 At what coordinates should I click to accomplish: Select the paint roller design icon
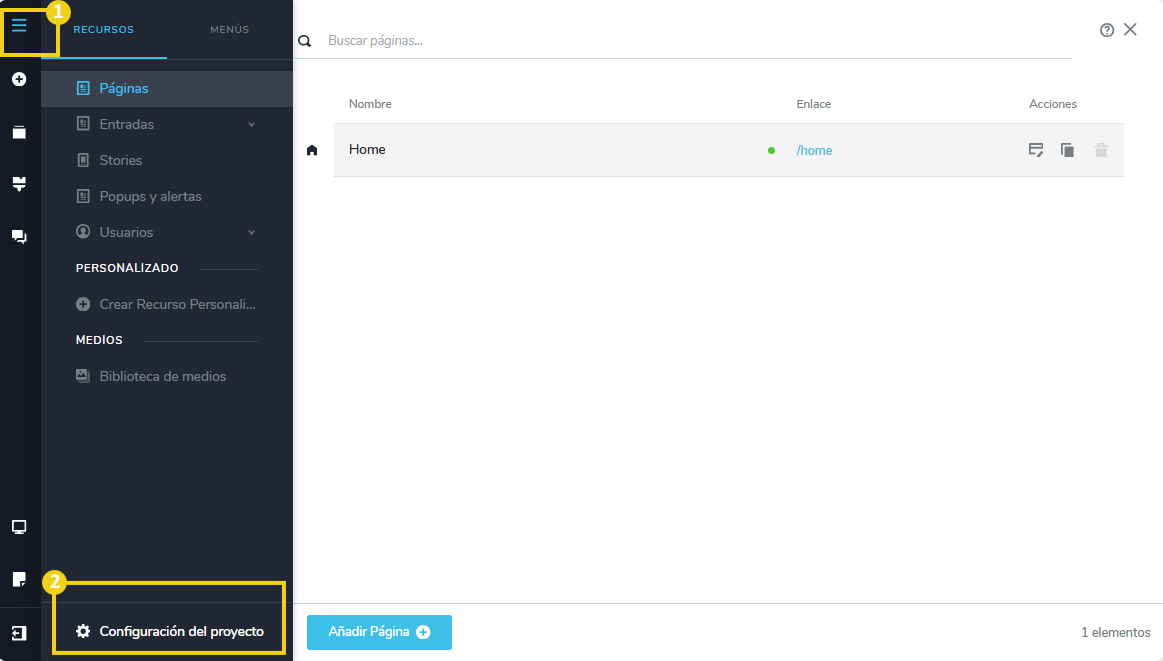(x=19, y=184)
